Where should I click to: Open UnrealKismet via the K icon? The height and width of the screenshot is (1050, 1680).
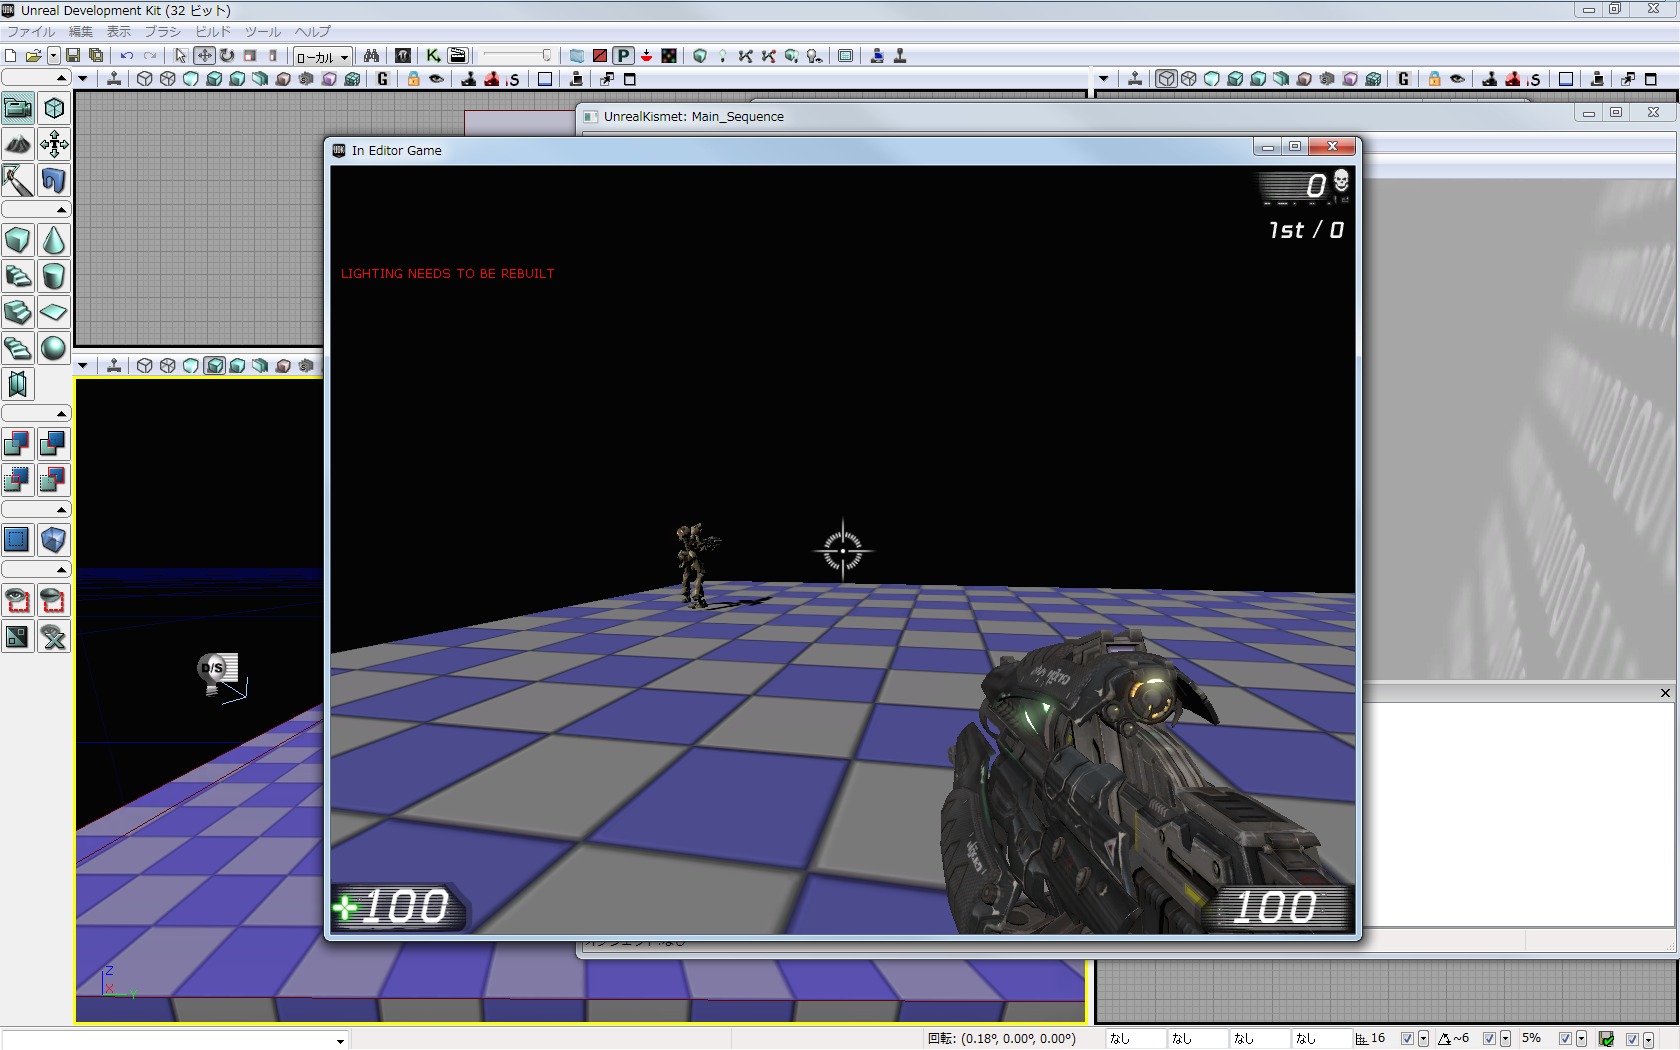pyautogui.click(x=433, y=56)
